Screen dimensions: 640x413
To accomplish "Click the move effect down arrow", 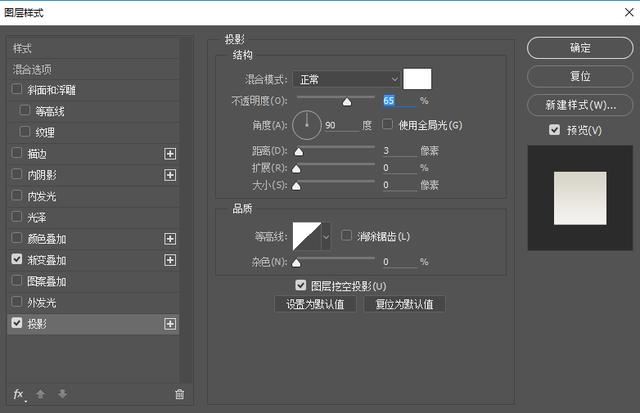I will [62, 394].
